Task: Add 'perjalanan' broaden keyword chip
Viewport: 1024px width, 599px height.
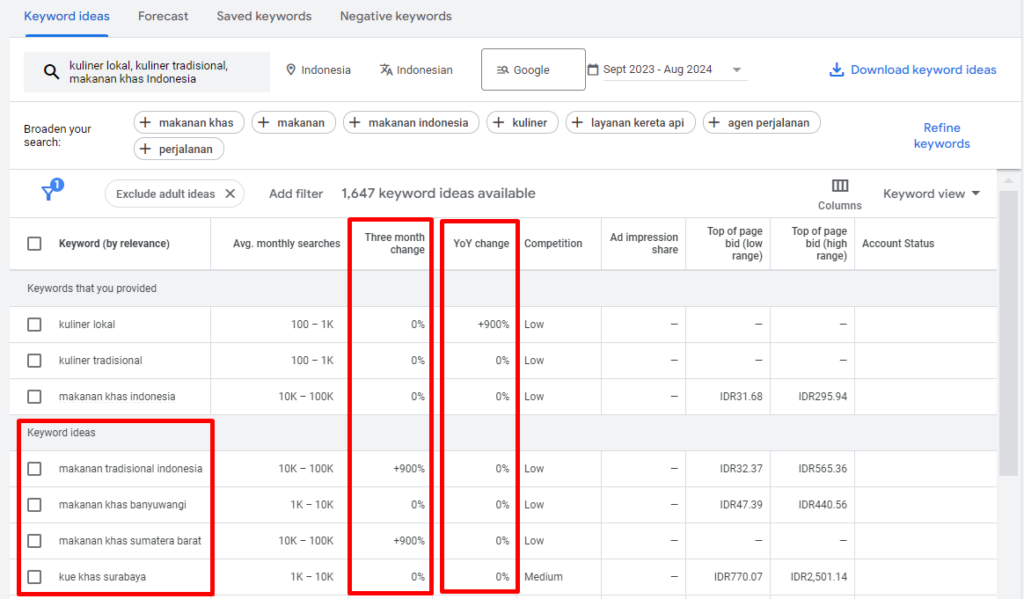Action: (x=179, y=149)
